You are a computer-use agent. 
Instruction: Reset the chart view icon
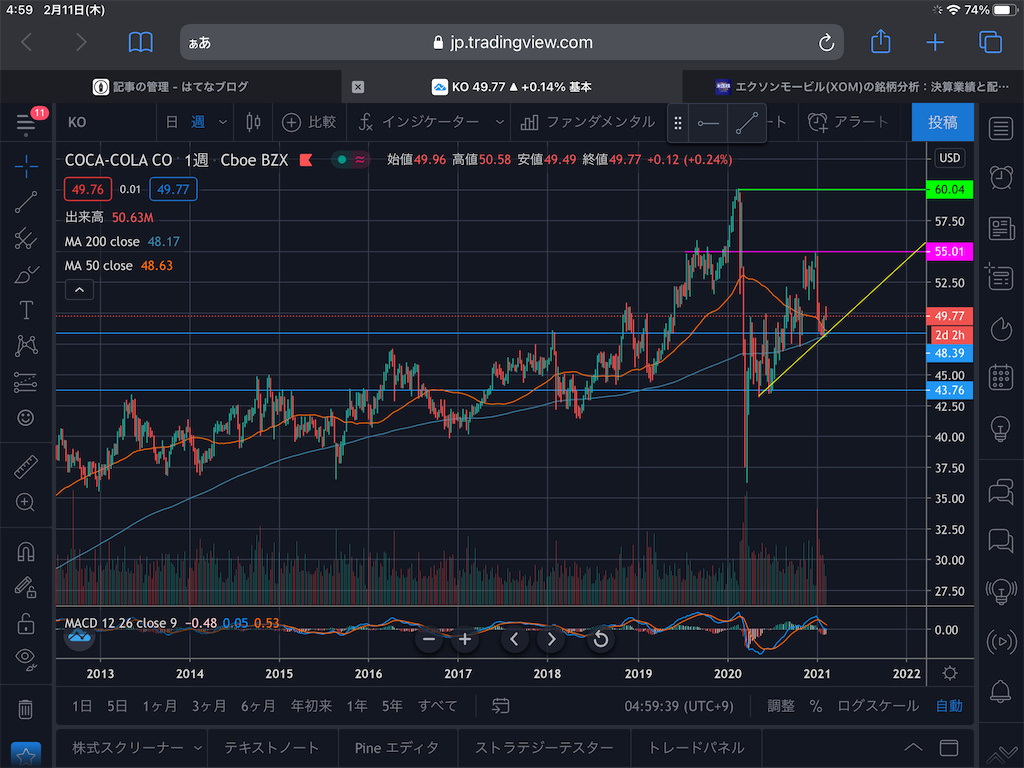[x=601, y=639]
